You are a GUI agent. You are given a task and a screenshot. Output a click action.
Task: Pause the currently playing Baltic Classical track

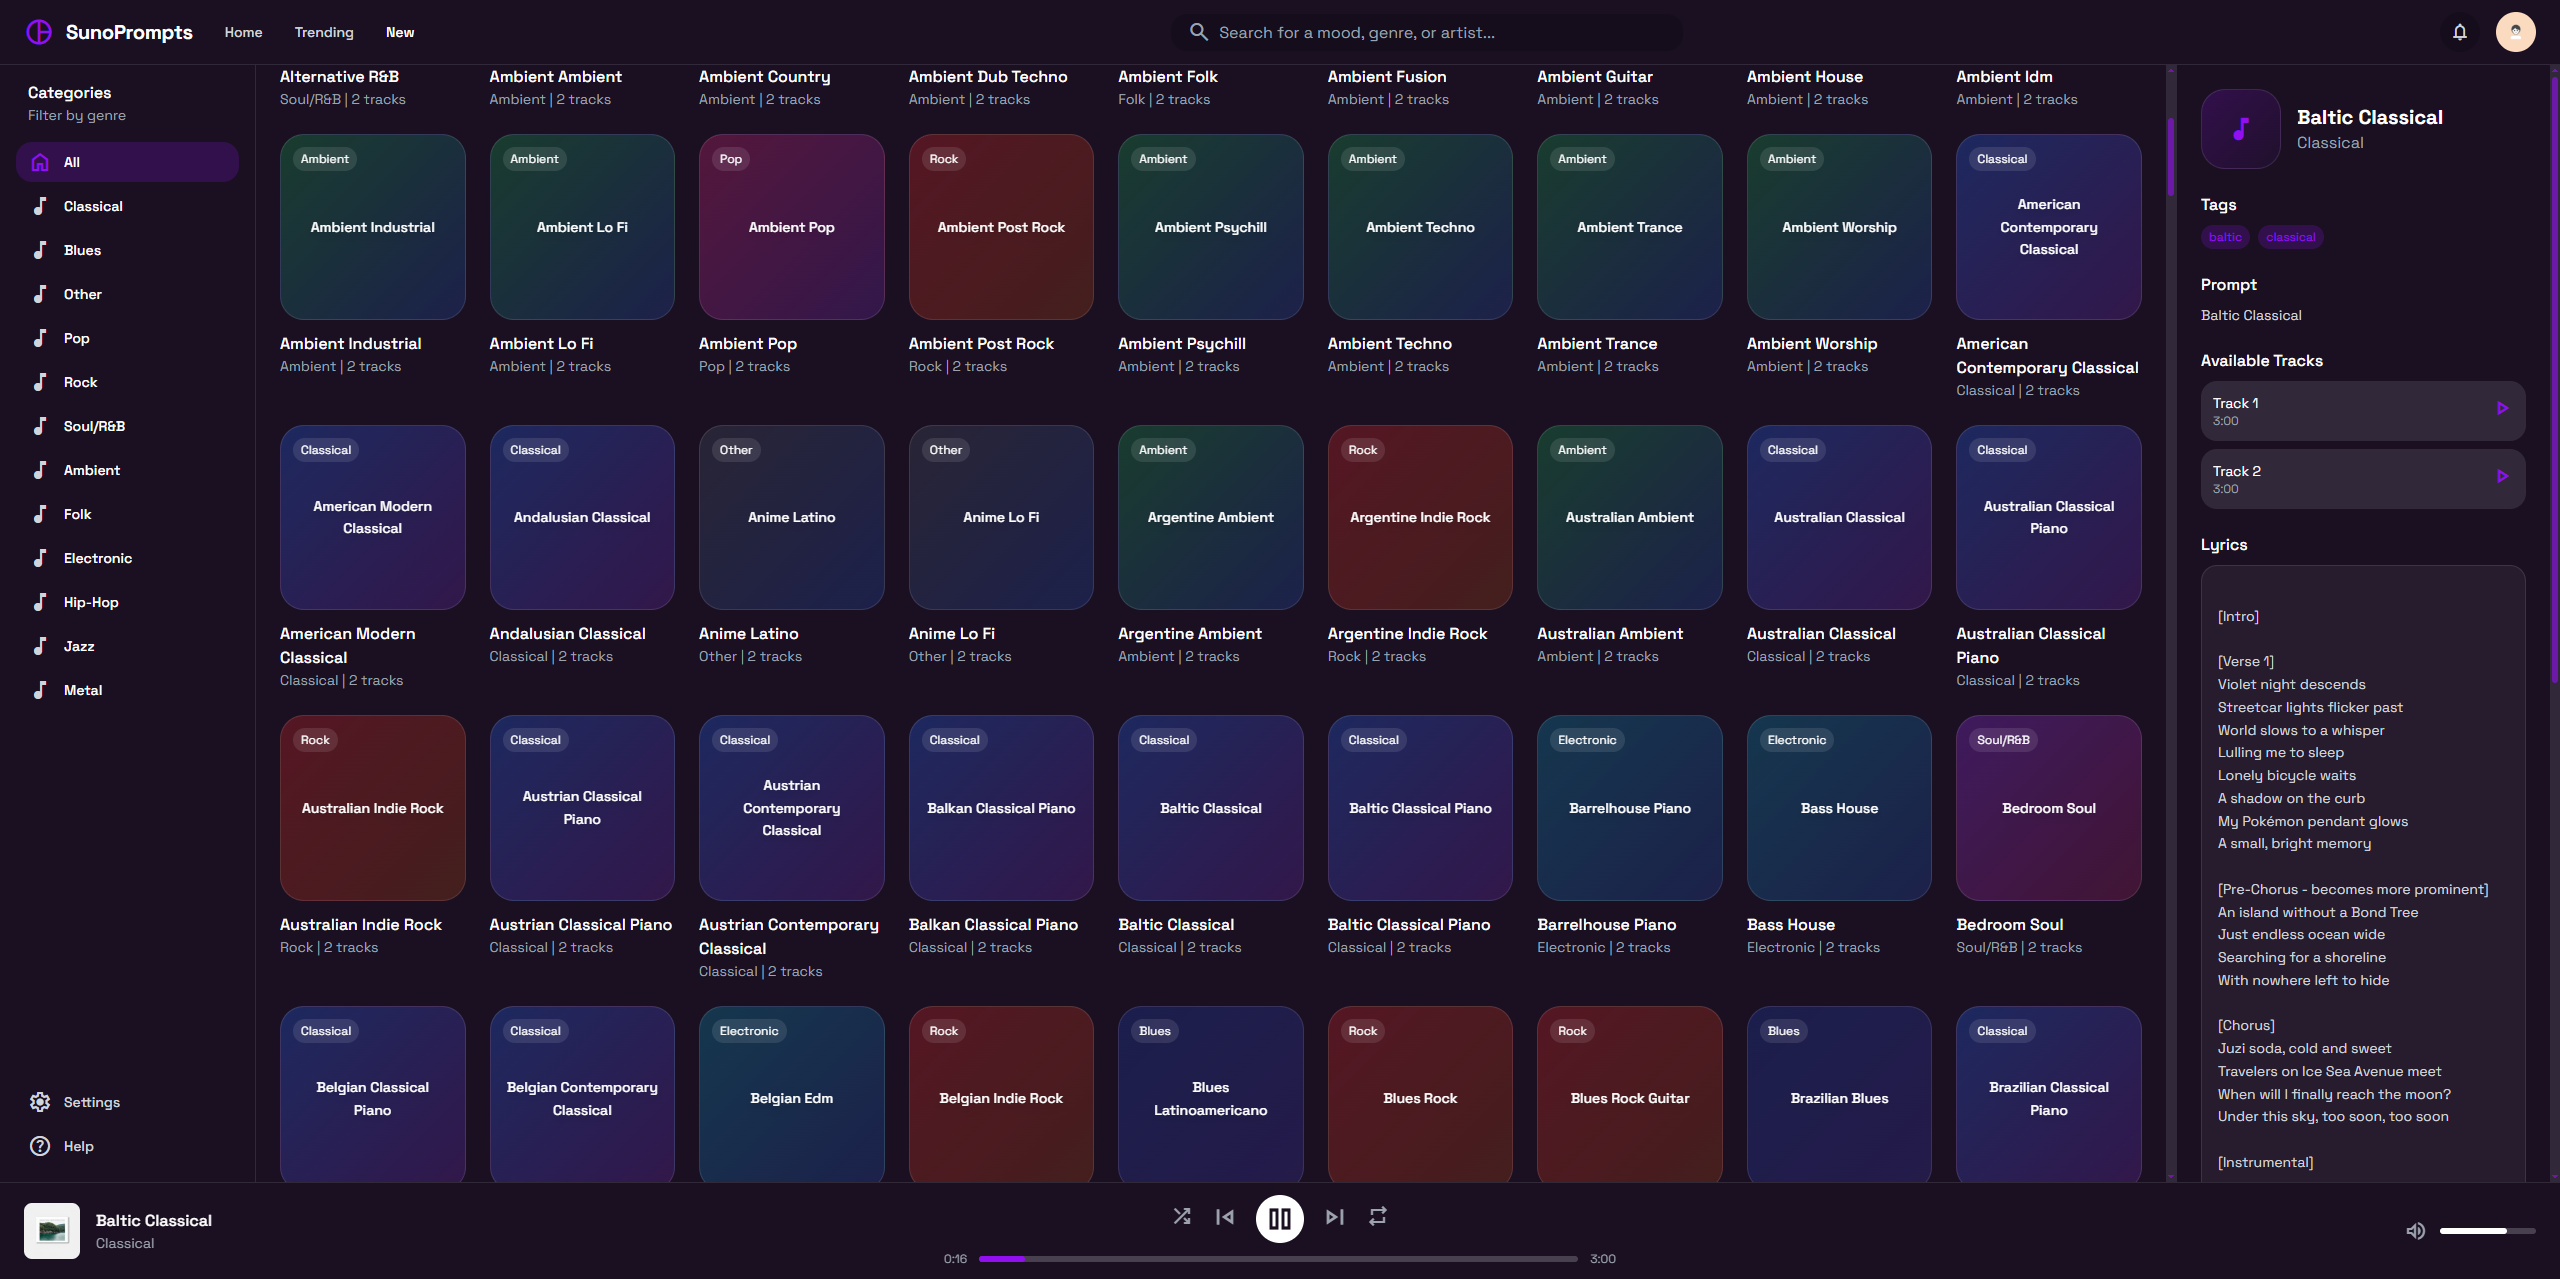pyautogui.click(x=1280, y=1218)
